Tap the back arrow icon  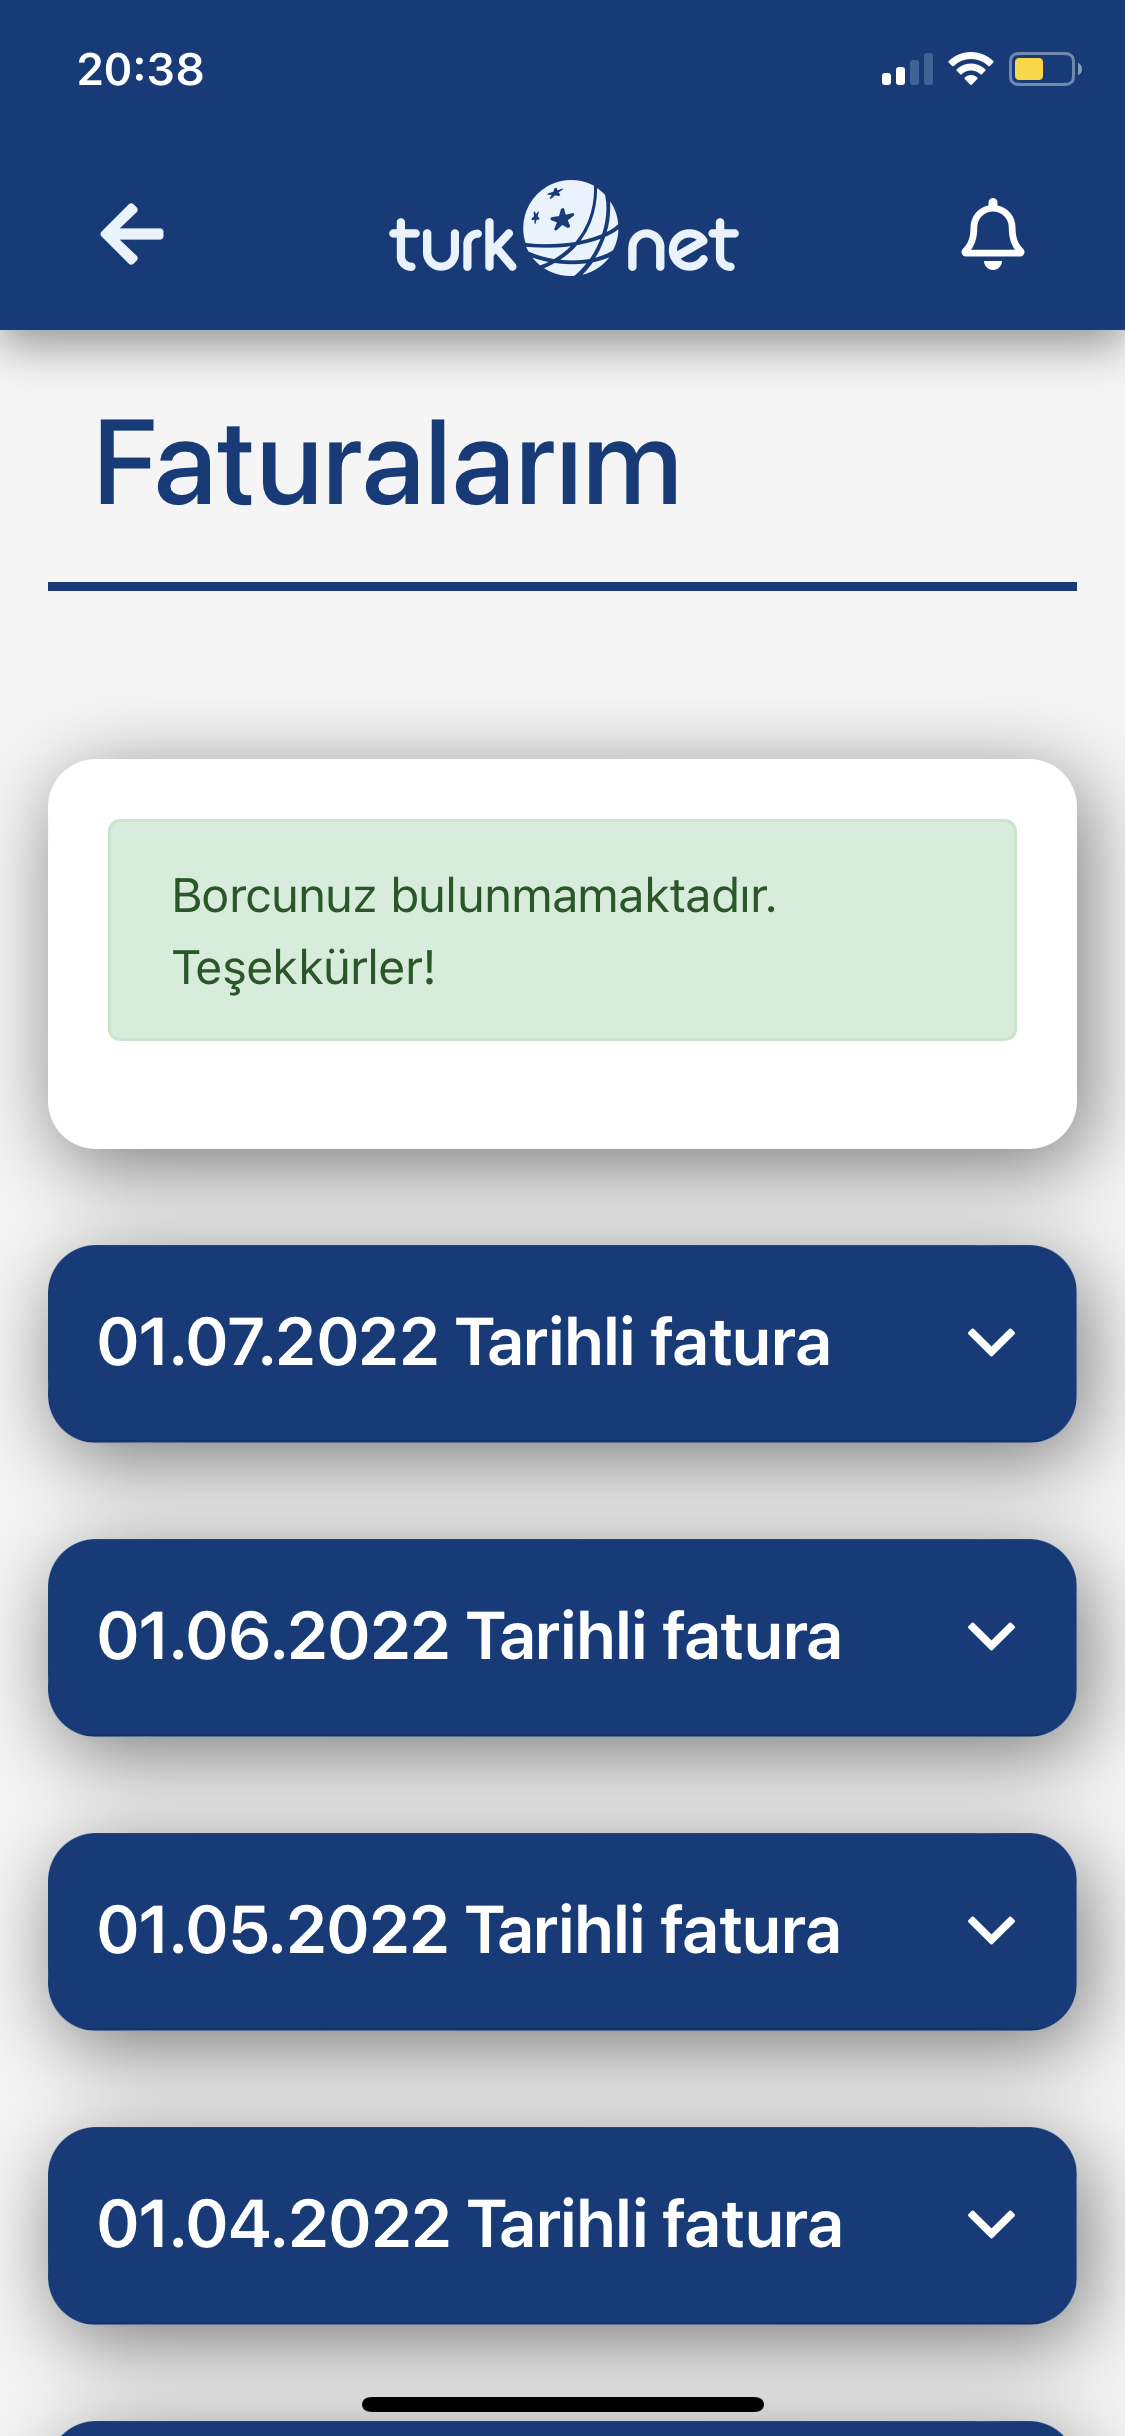(x=132, y=234)
